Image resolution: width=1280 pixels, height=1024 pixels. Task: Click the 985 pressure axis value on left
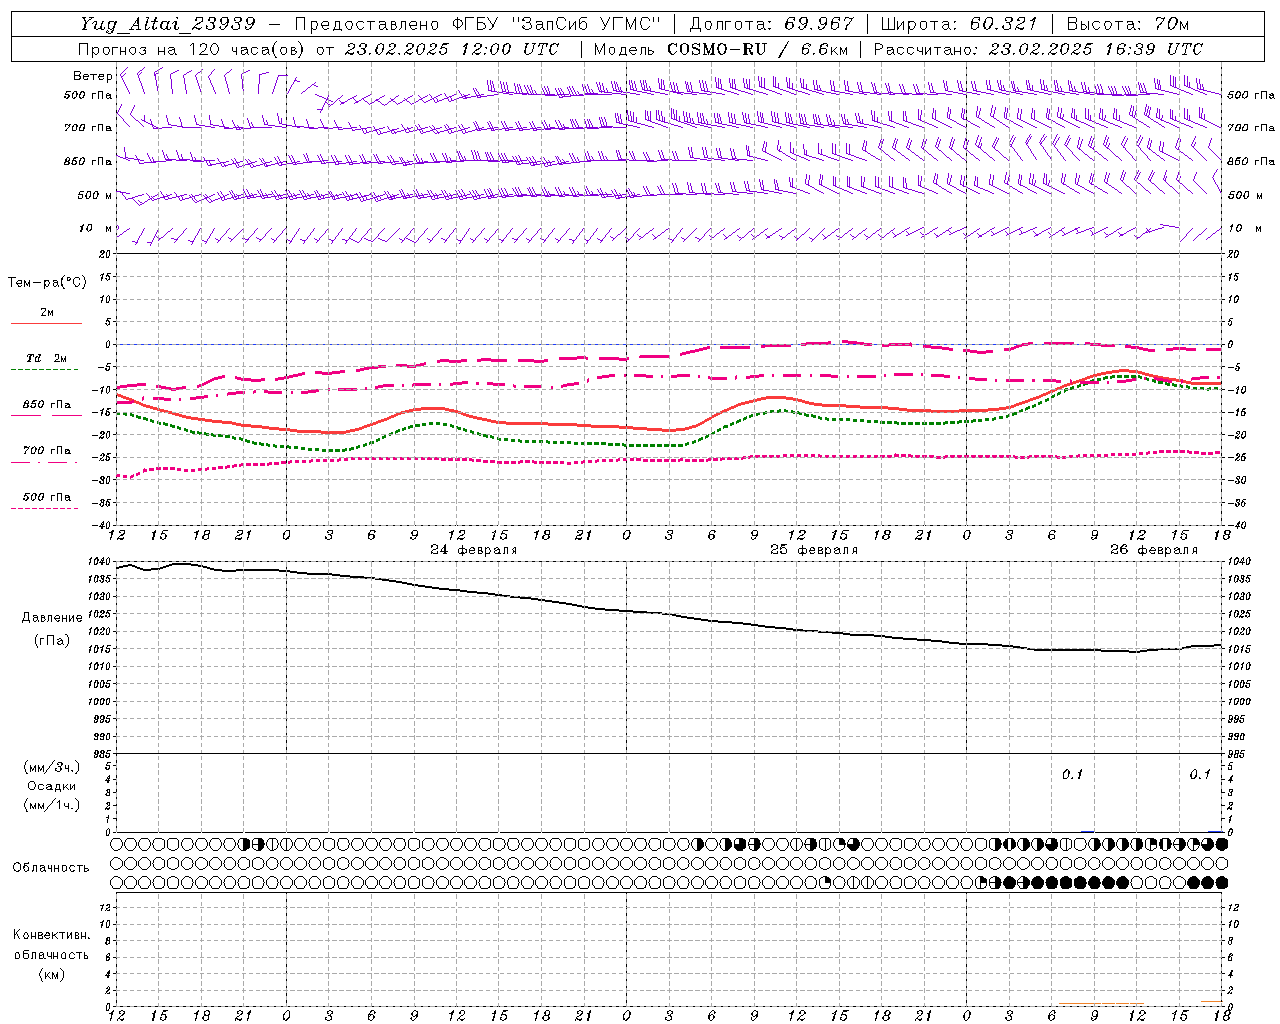104,754
